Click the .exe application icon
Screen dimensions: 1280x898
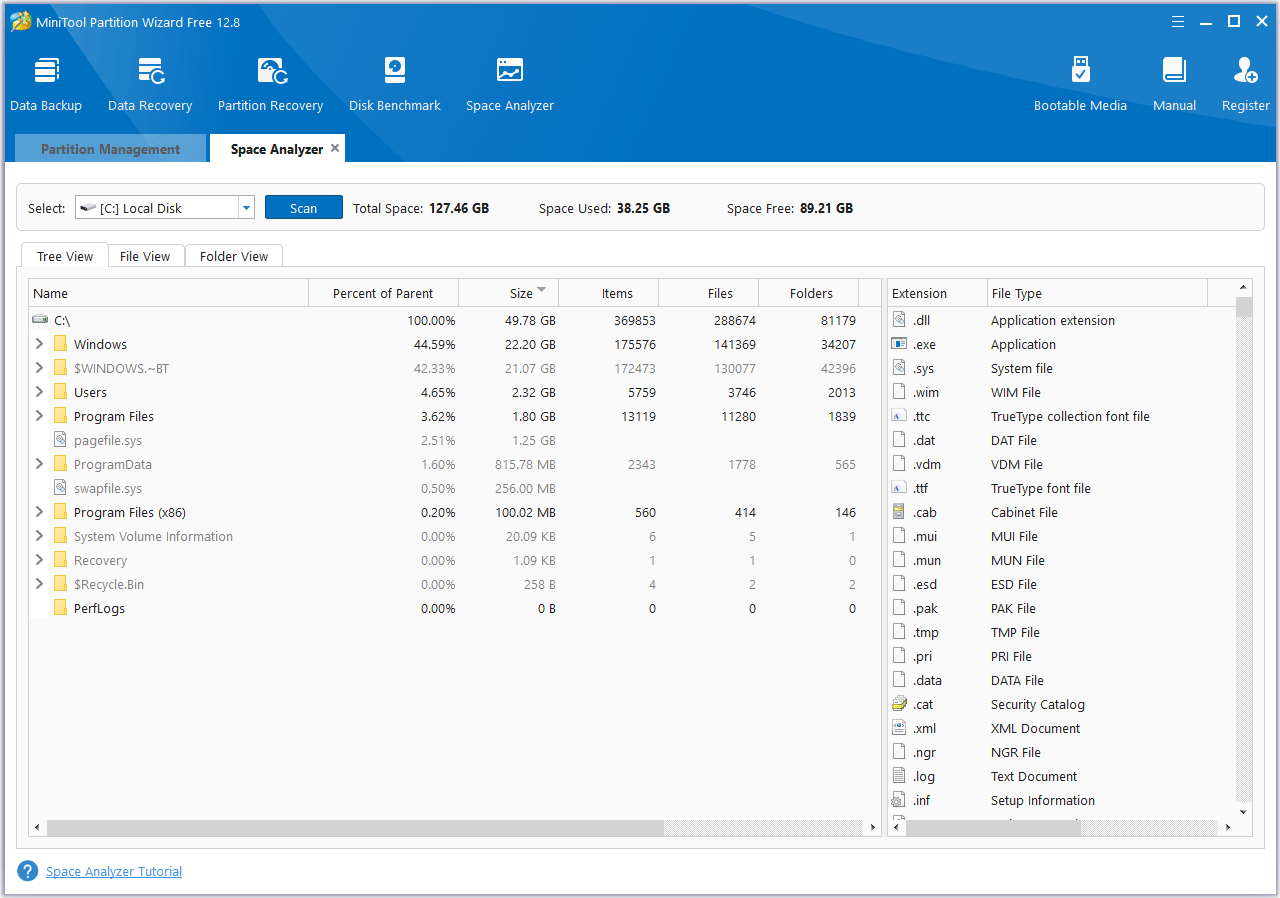[x=899, y=344]
